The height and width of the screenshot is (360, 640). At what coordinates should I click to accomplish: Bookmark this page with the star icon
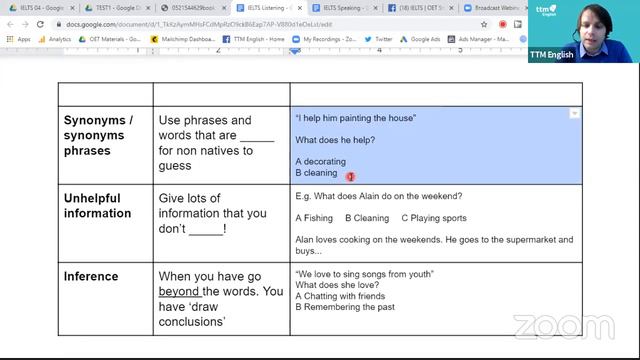tap(484, 24)
